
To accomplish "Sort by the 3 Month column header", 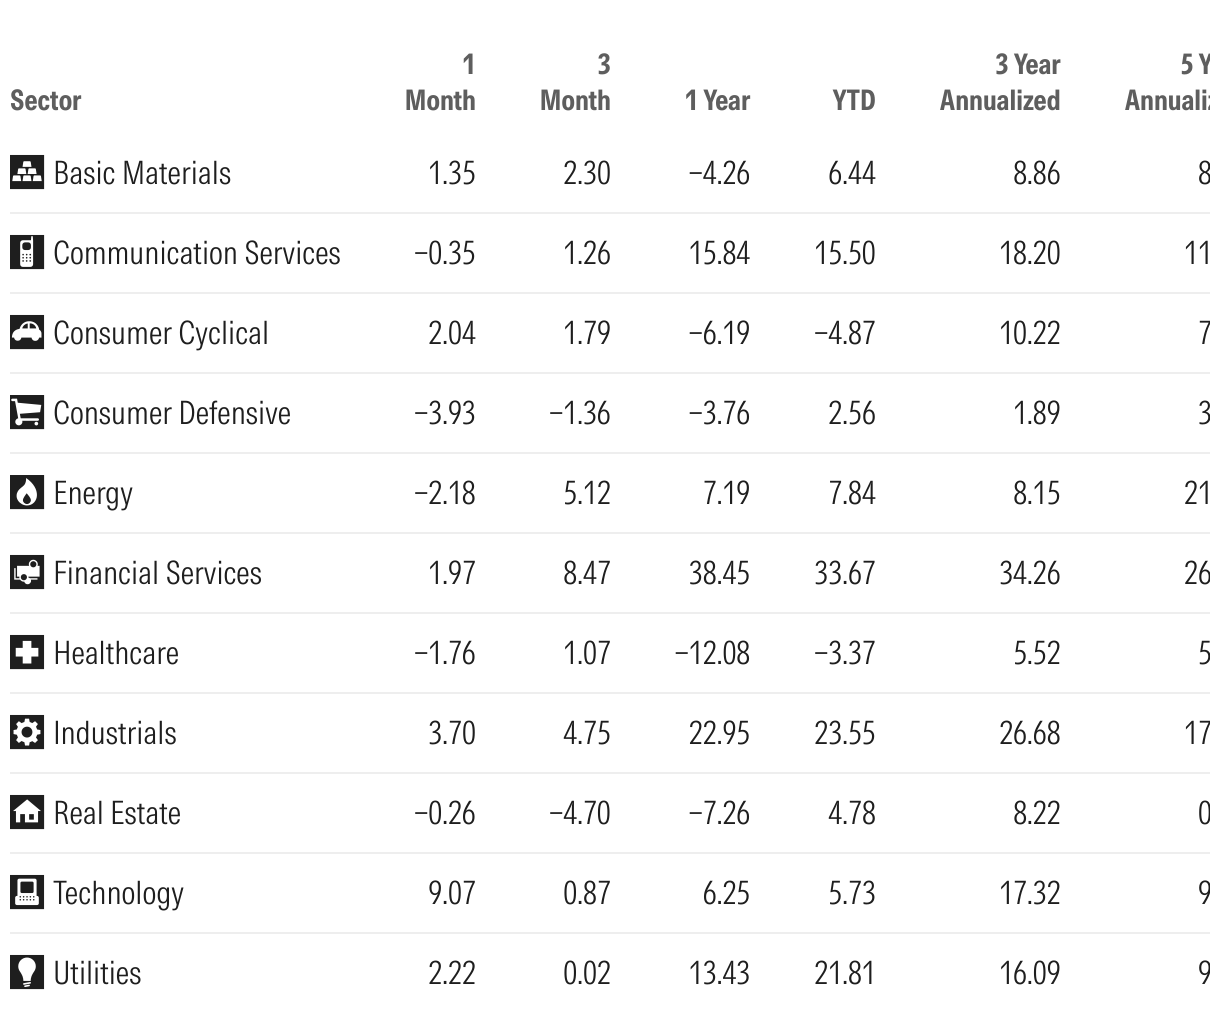I will (x=575, y=82).
